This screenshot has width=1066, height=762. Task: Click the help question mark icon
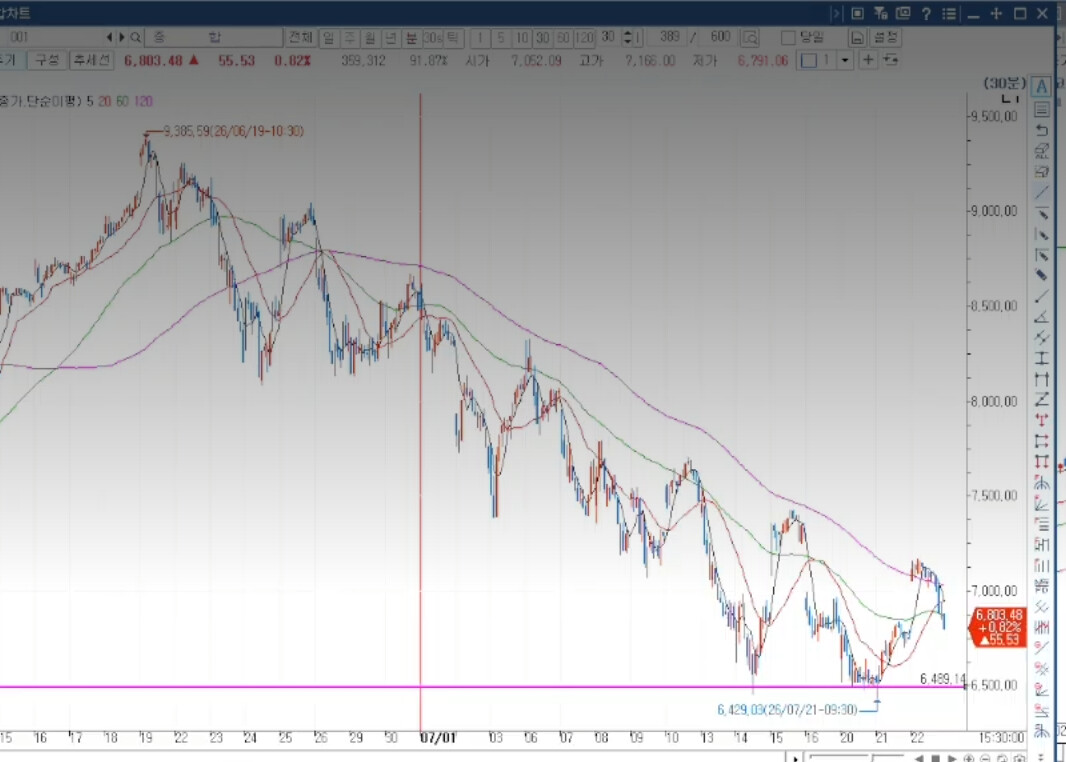926,14
